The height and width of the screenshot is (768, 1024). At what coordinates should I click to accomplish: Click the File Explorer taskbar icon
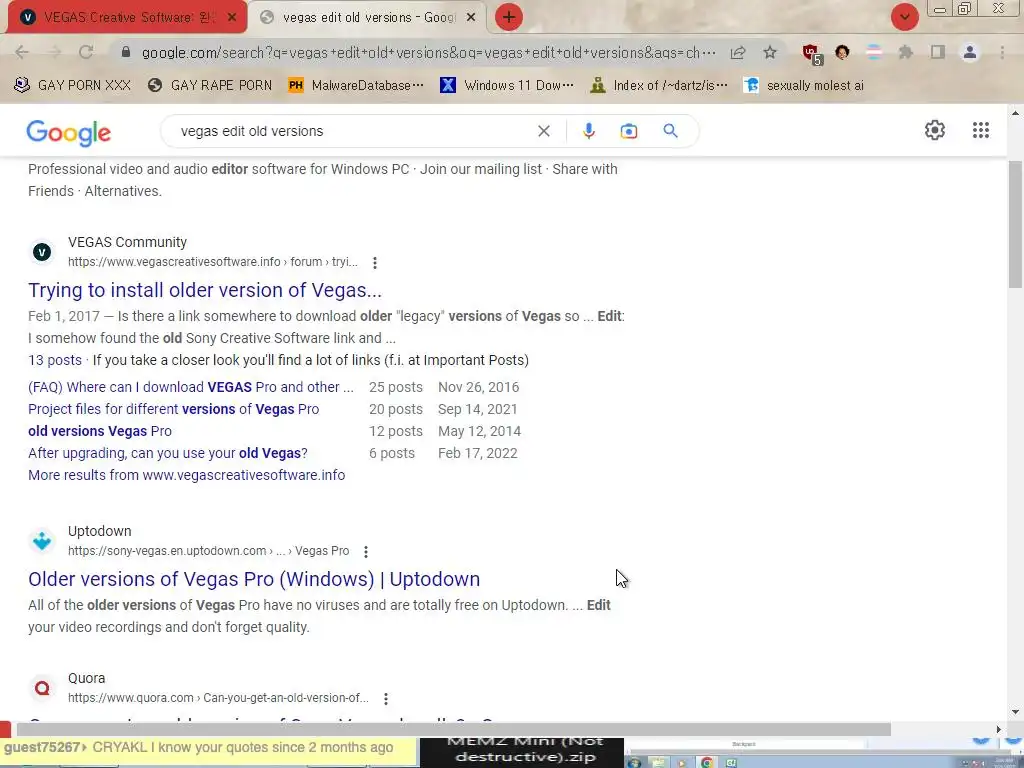pos(659,761)
